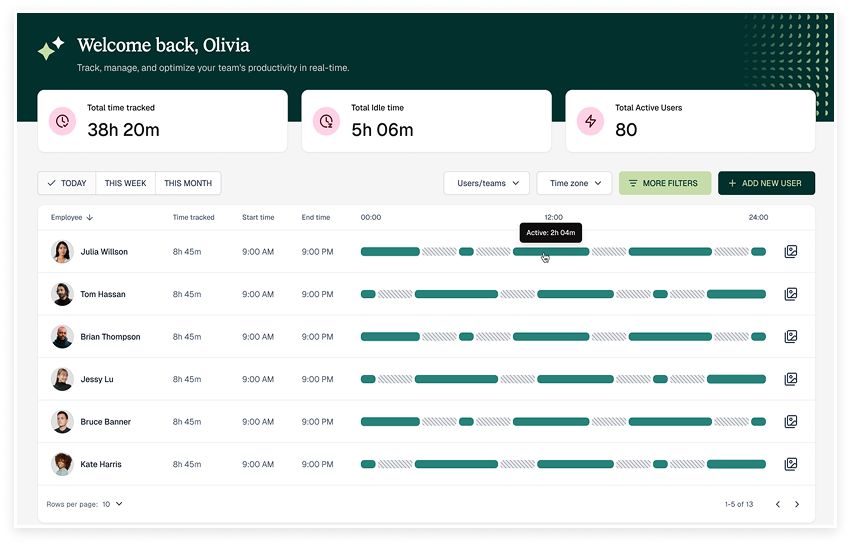
Task: Switch range to THIS MONTH
Action: 188,183
